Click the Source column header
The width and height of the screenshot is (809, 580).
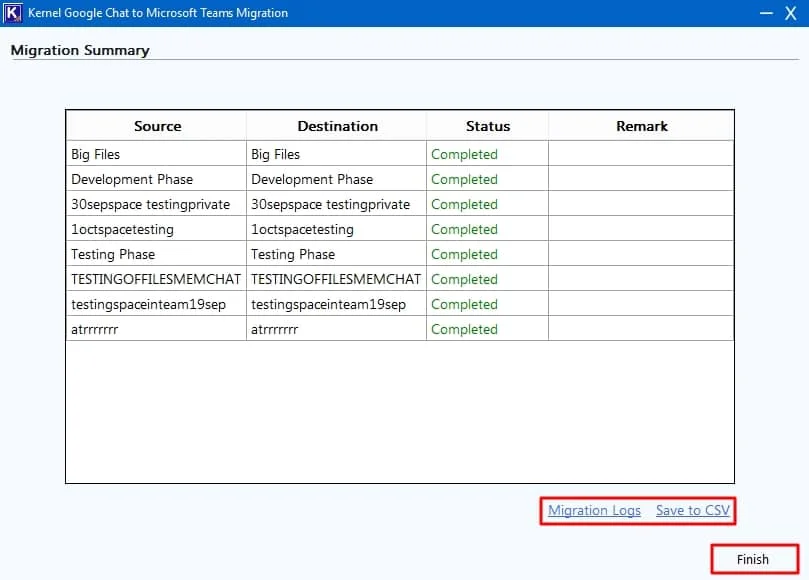[157, 126]
